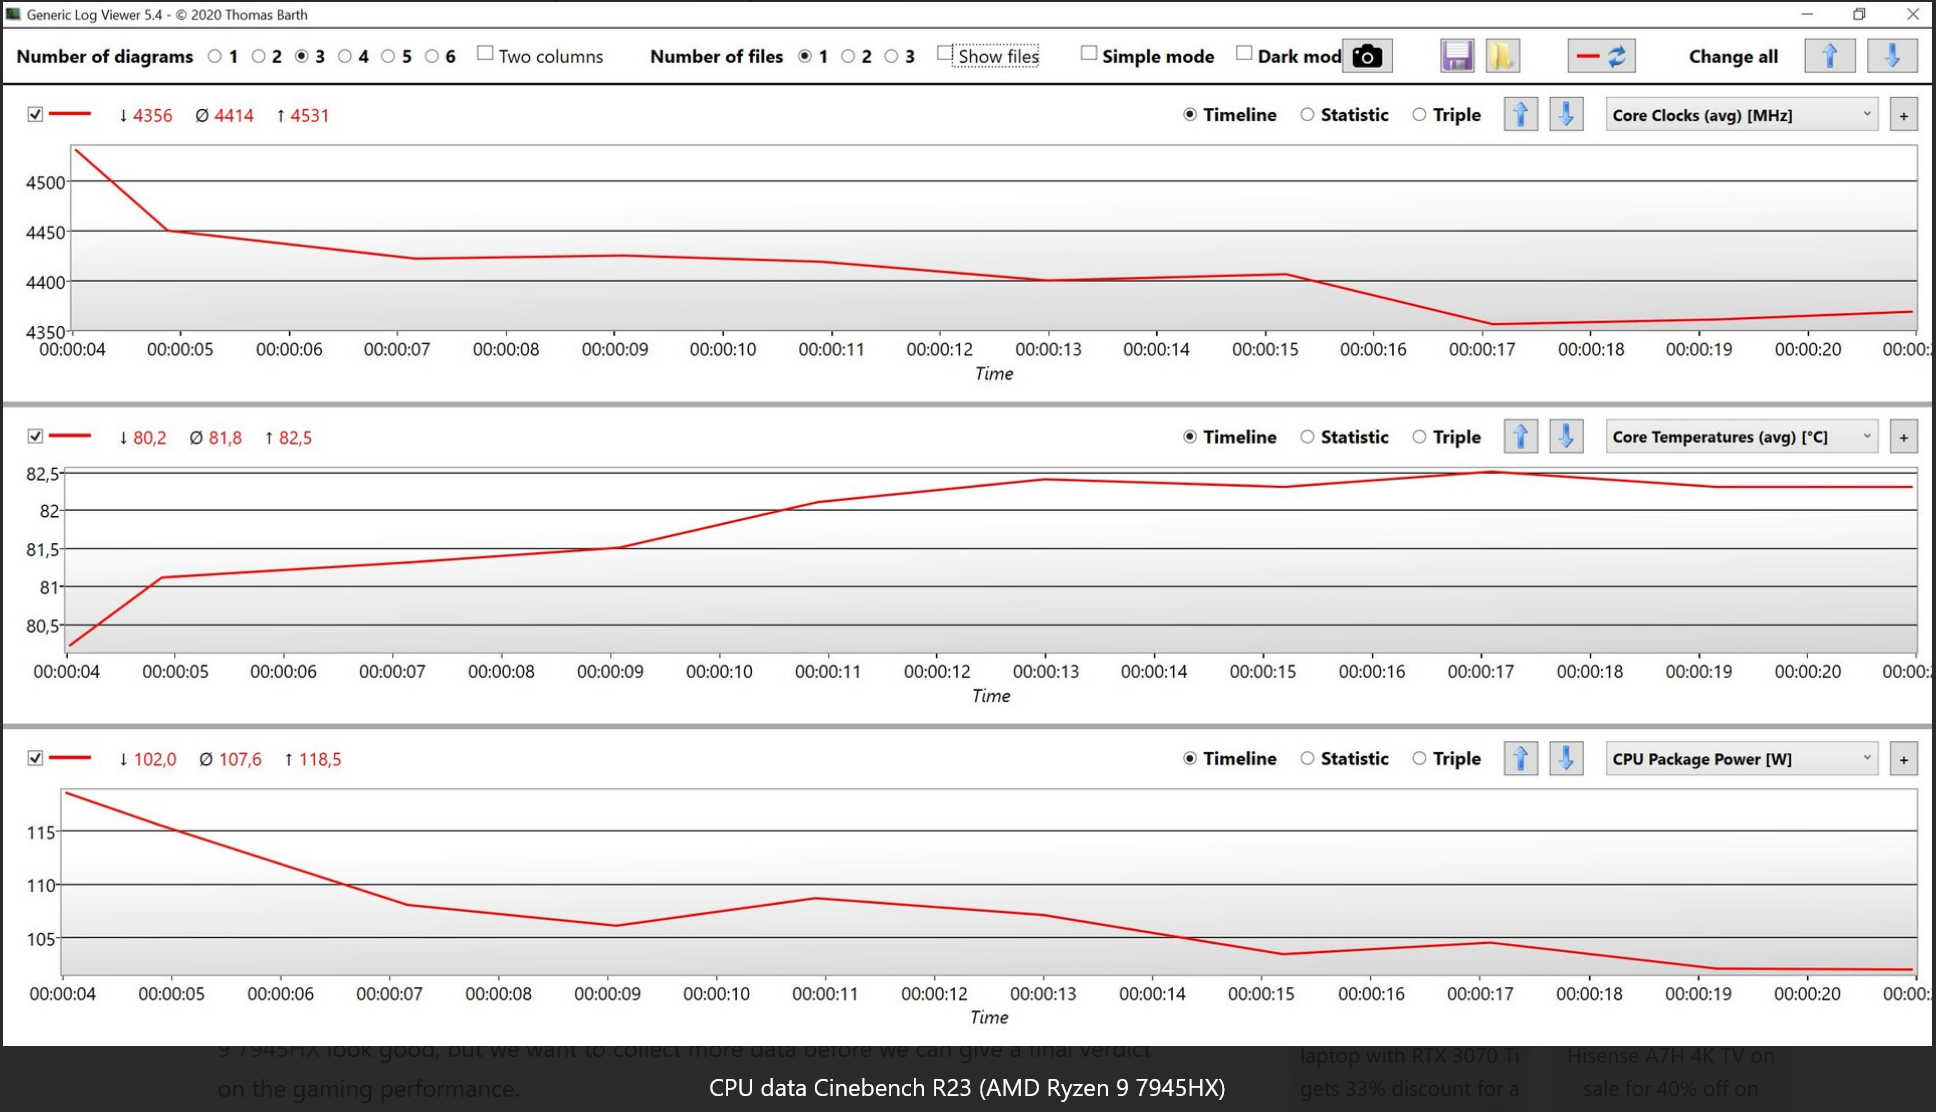This screenshot has width=1936, height=1112.
Task: Click the red line refresh colors button
Action: pyautogui.click(x=1601, y=56)
